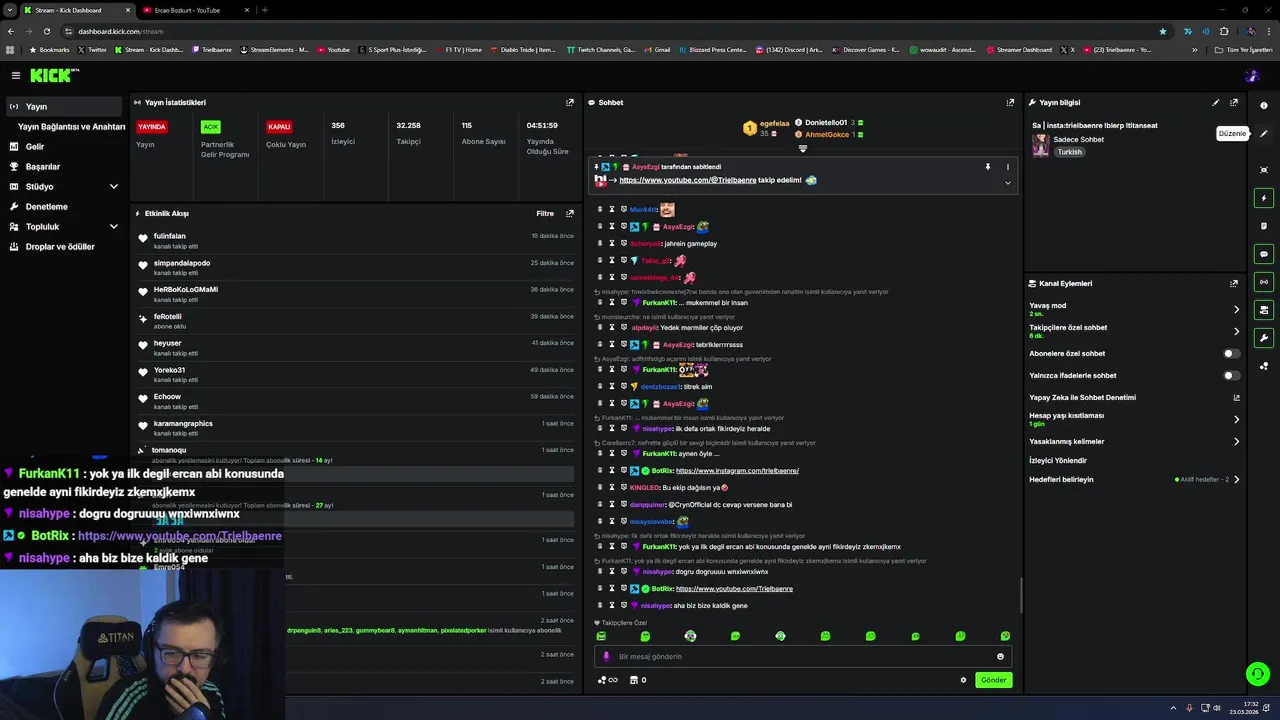
Task: Expand the Stüdyo sidebar section
Action: click(113, 186)
